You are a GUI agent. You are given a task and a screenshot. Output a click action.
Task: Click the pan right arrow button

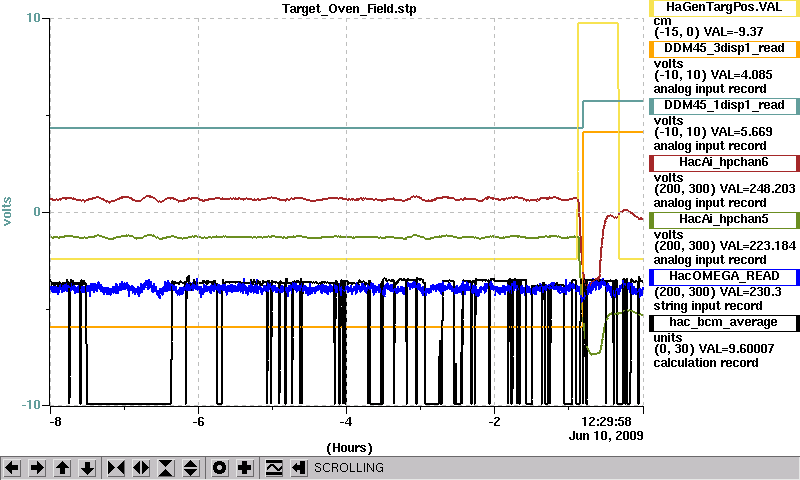coord(37,468)
